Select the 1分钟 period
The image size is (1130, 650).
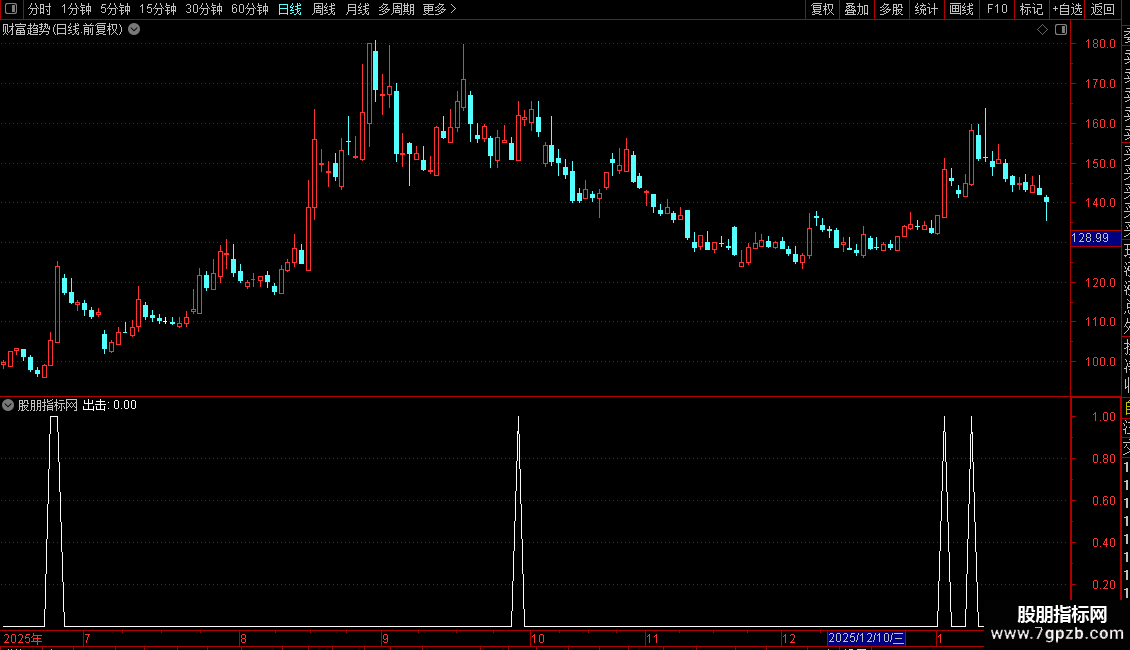pos(76,9)
